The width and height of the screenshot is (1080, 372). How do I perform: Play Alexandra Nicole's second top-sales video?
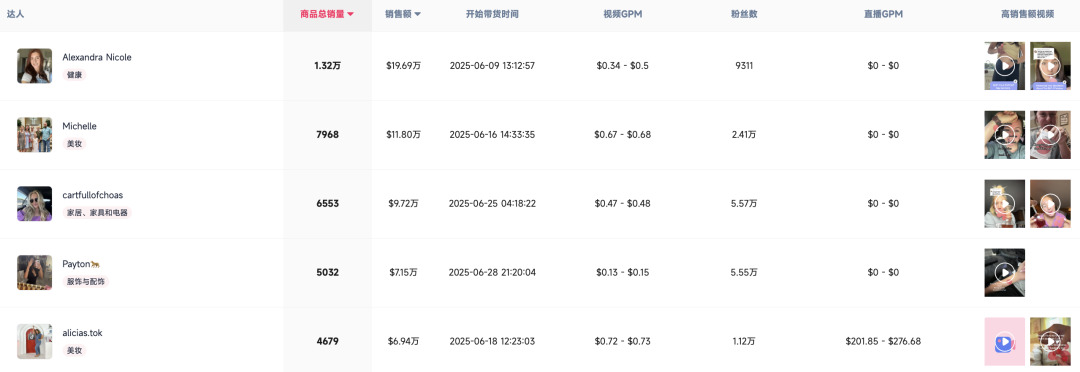[x=1050, y=65]
